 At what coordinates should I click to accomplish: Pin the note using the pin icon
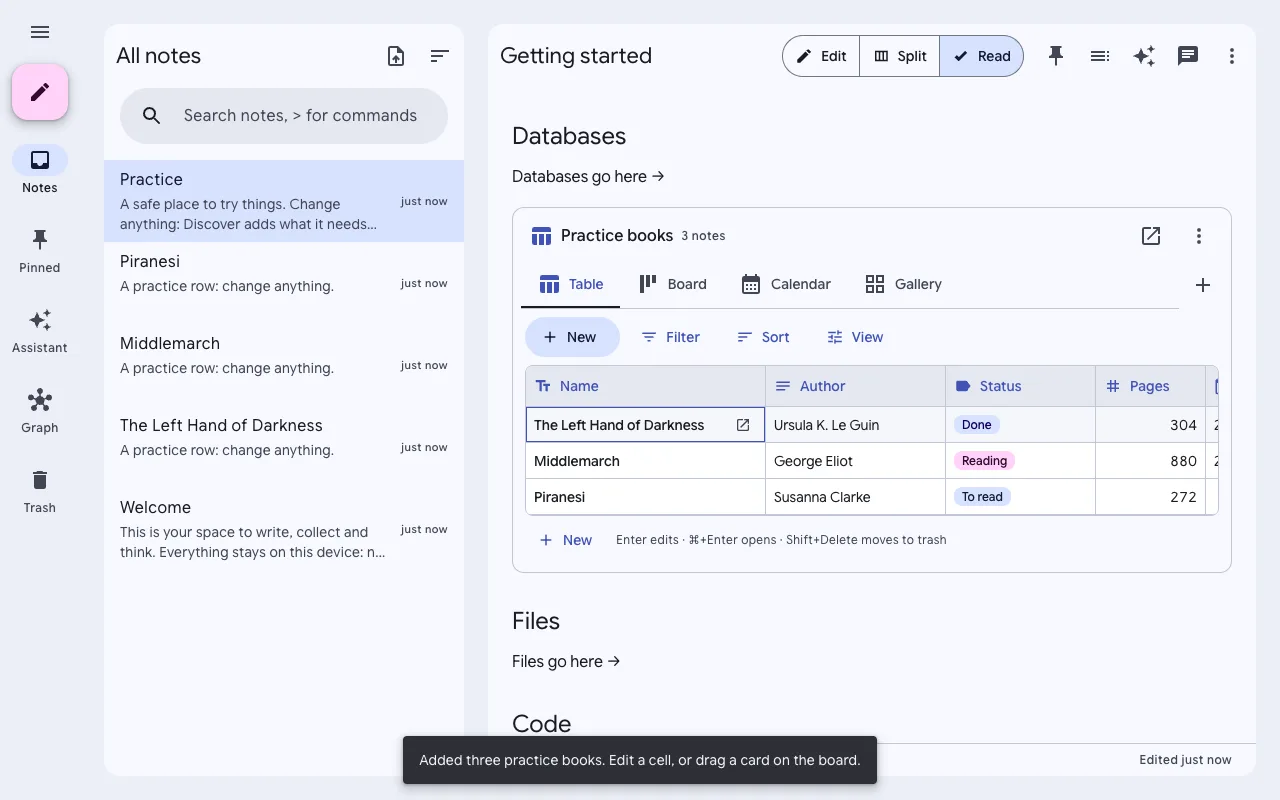click(1056, 56)
